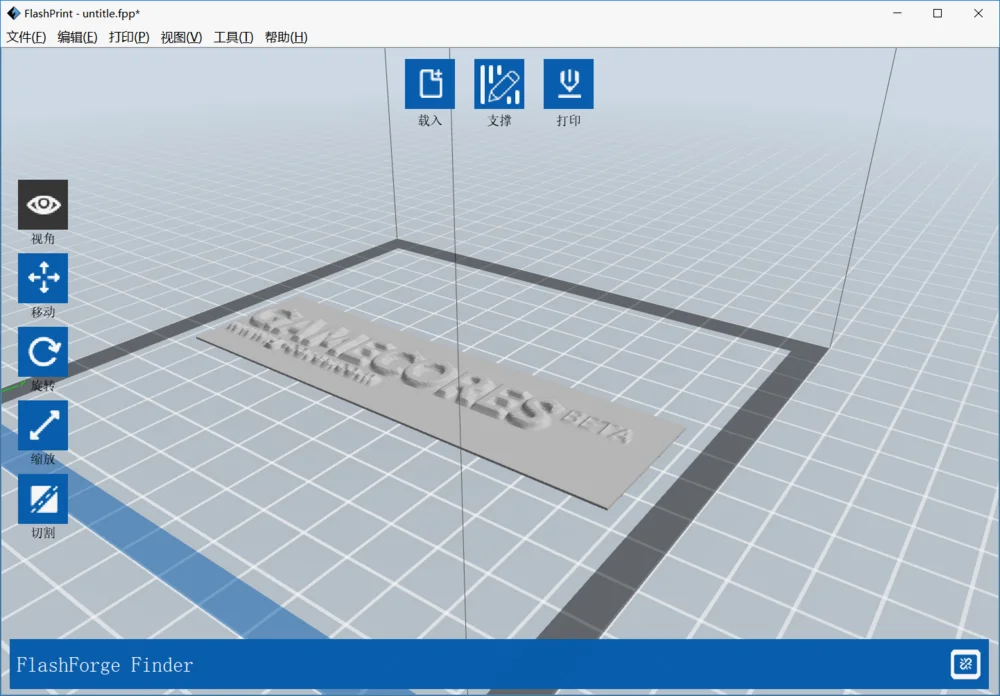Select the Scale (缩放) tool
This screenshot has height=696, width=1000.
pos(43,426)
